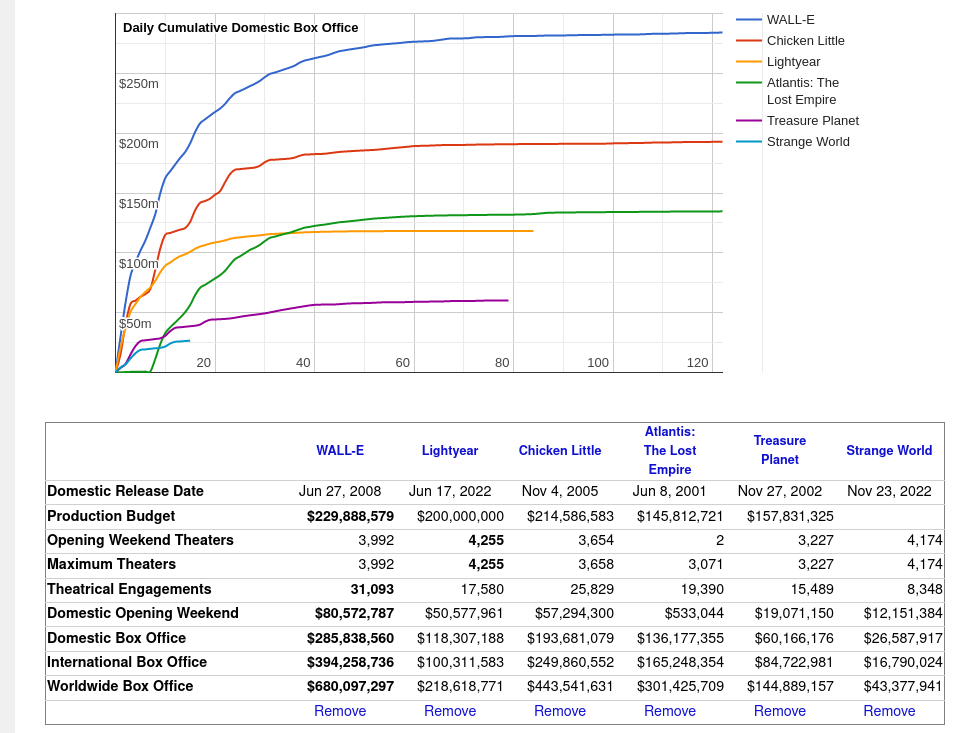Image resolution: width=958 pixels, height=733 pixels.
Task: Click the release date Nov 4, 2005
Action: point(560,491)
